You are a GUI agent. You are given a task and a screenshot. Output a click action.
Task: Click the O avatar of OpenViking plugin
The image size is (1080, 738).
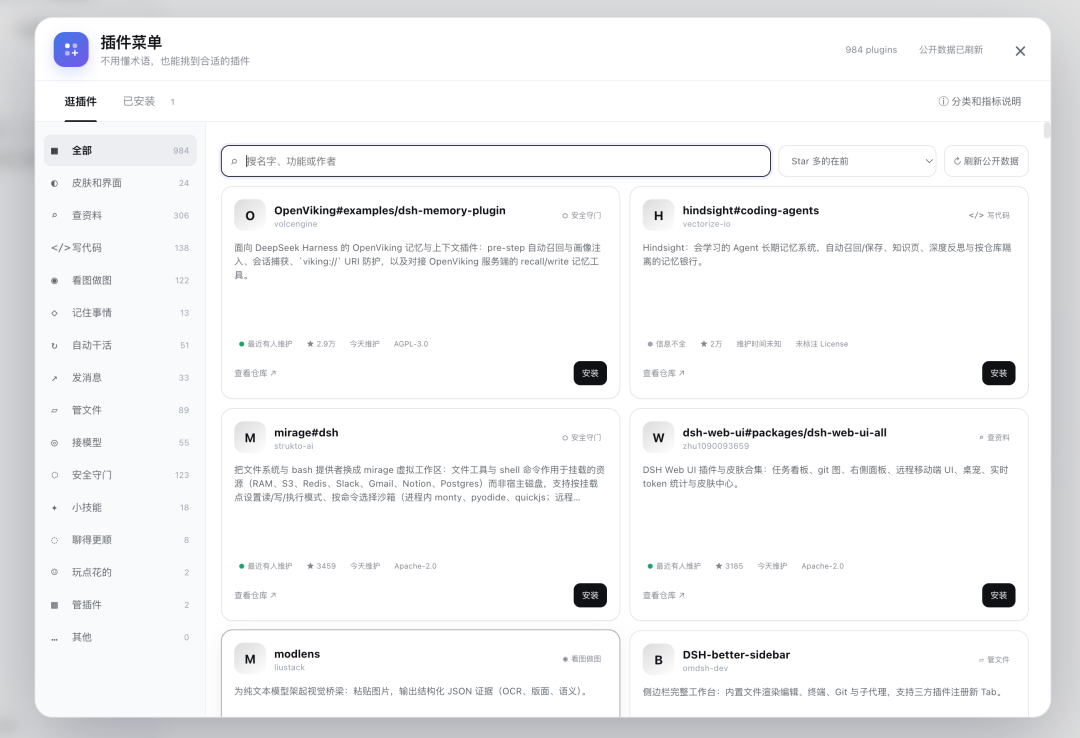(250, 216)
